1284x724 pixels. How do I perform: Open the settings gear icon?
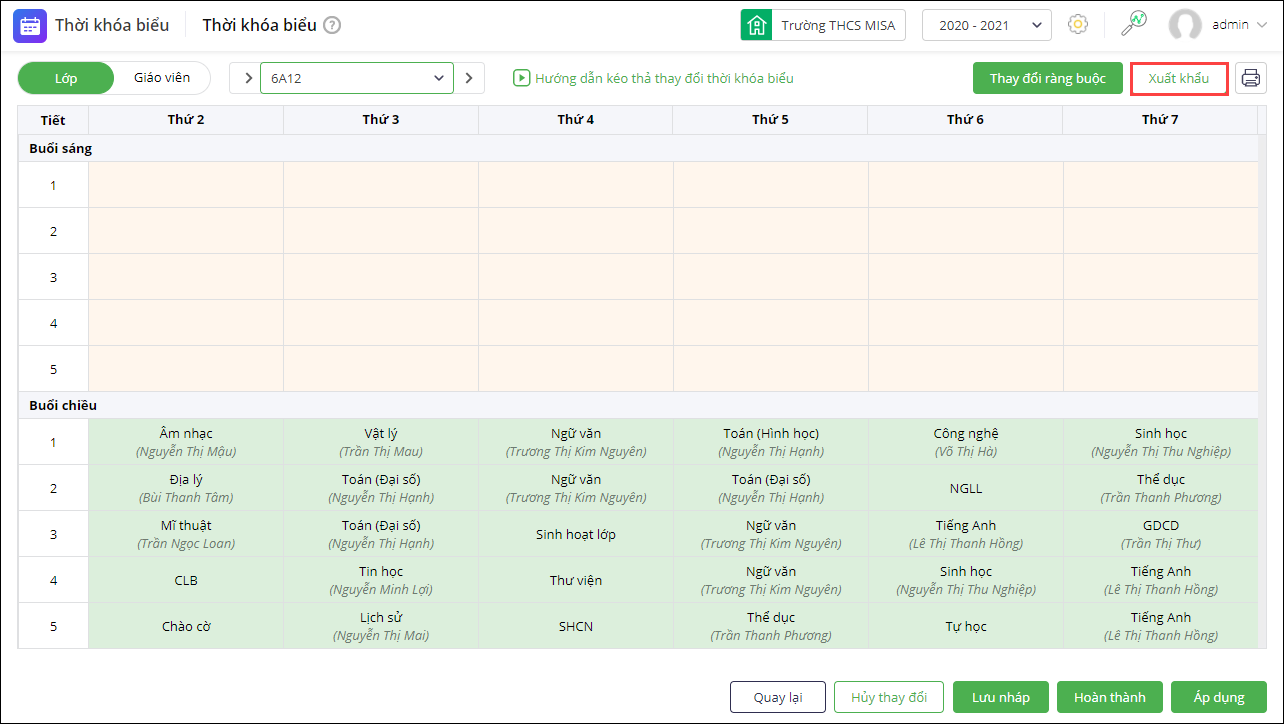pyautogui.click(x=1078, y=25)
